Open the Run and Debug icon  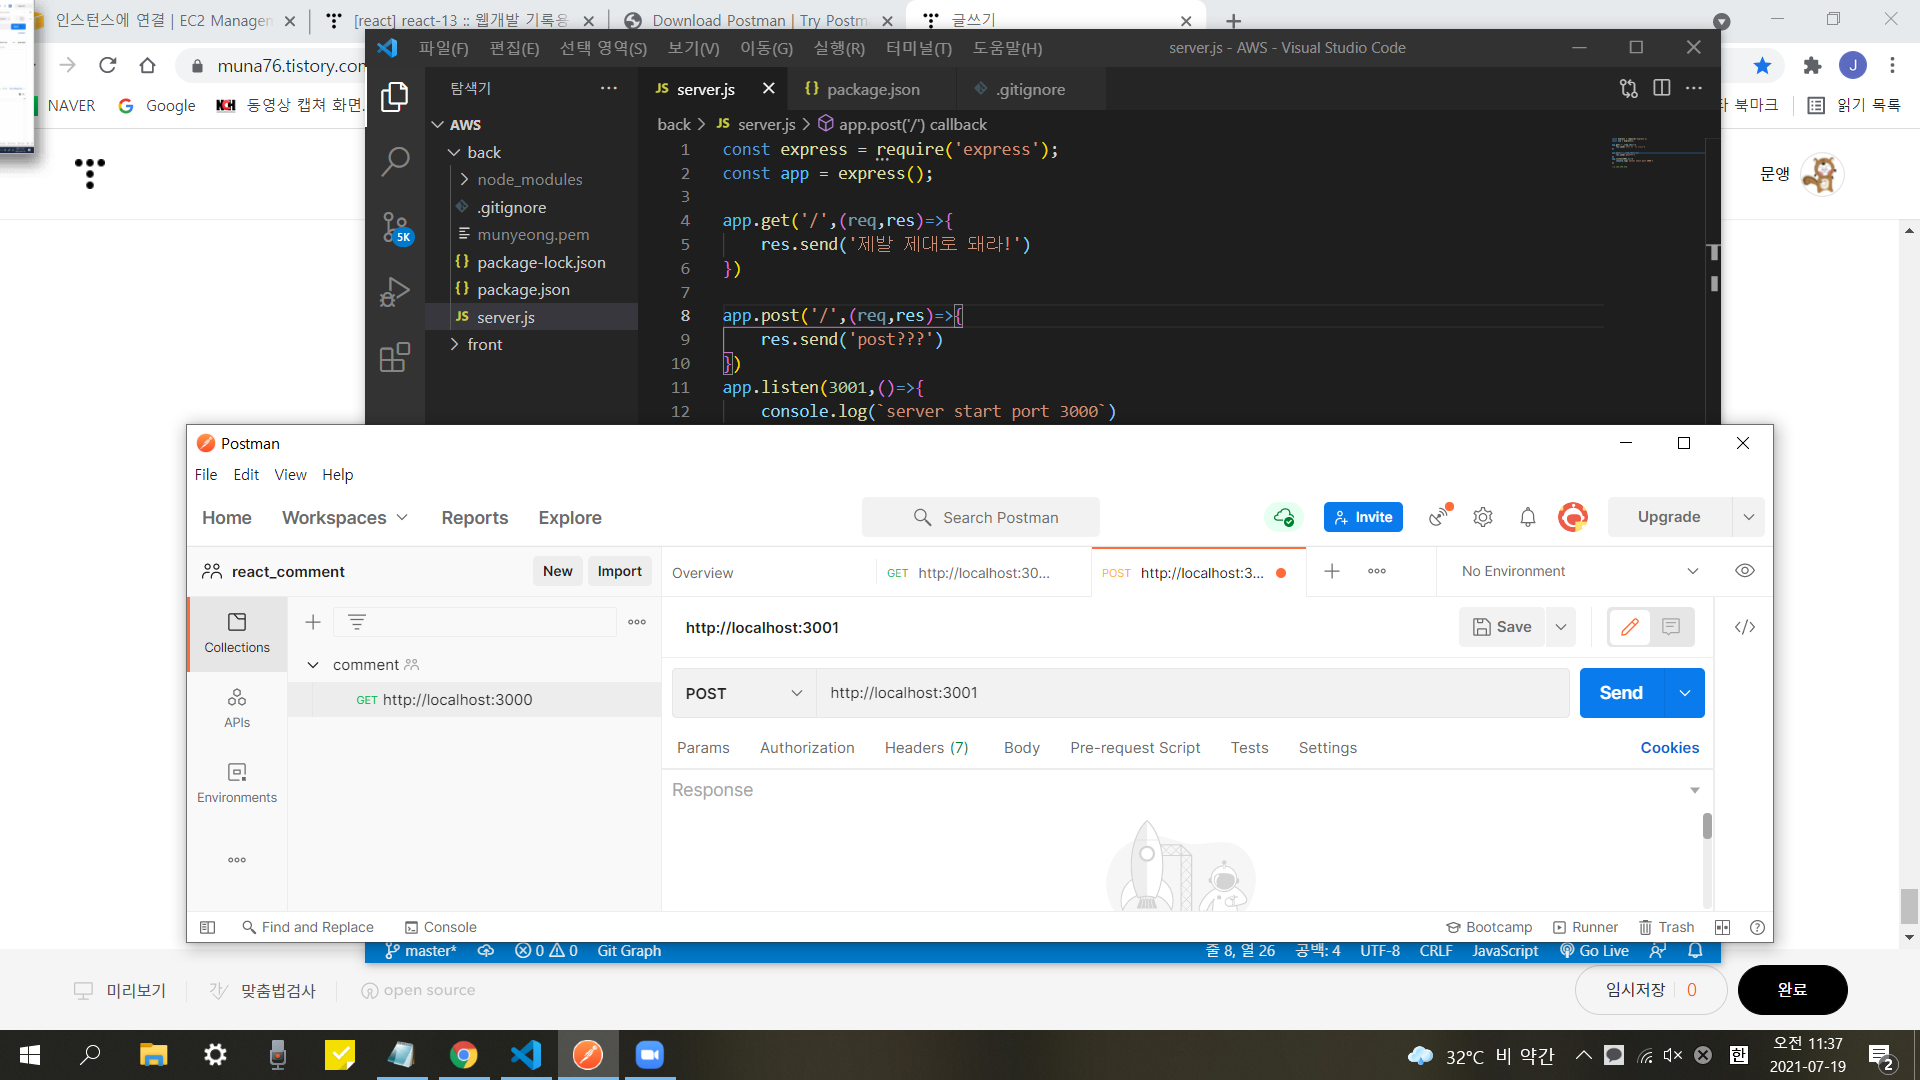(x=395, y=292)
